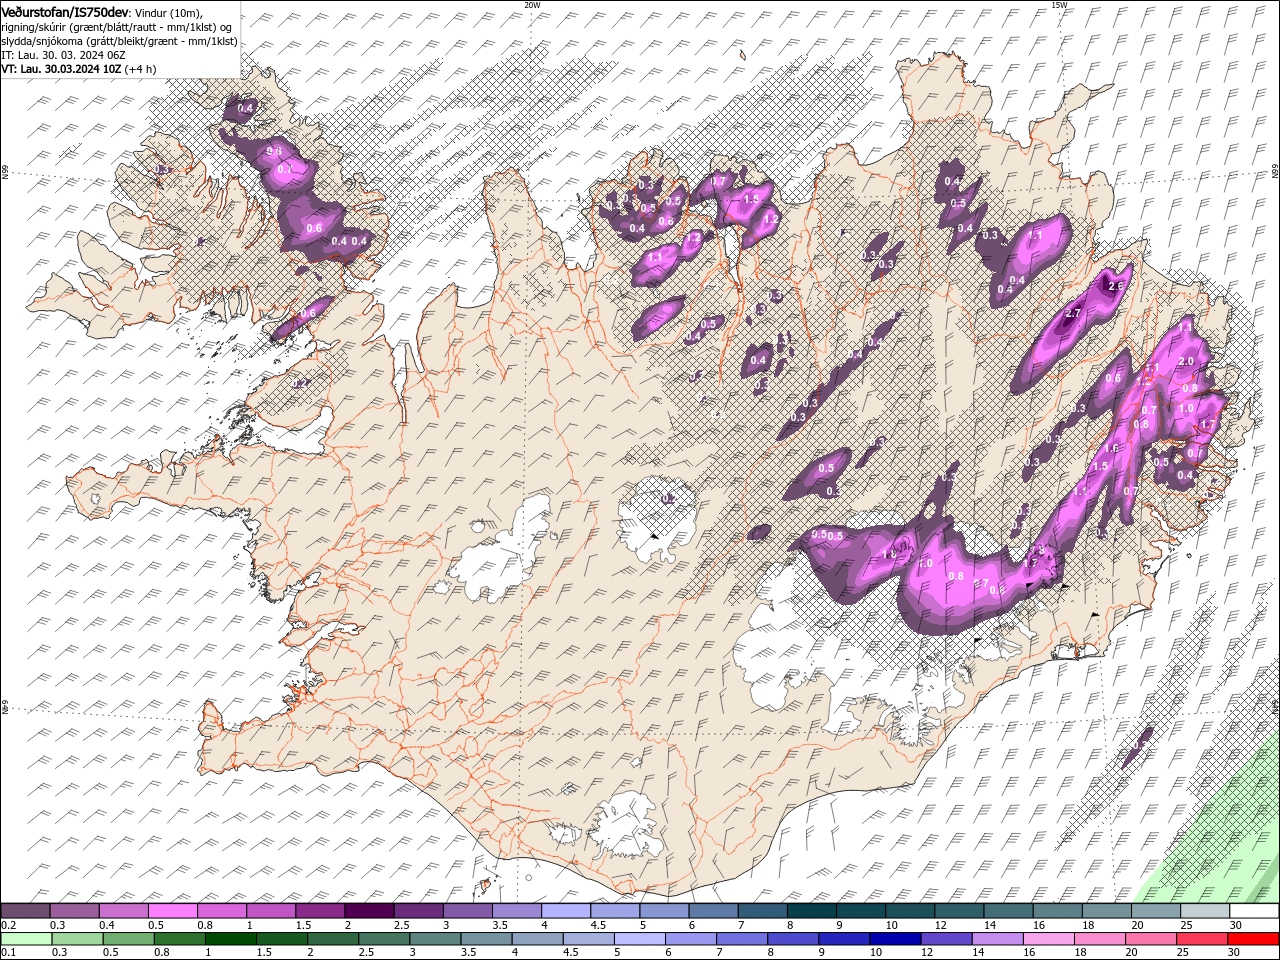This screenshot has height=960, width=1280.
Task: Select the bright red 30 swatch, lower legend row
Action: click(1254, 939)
